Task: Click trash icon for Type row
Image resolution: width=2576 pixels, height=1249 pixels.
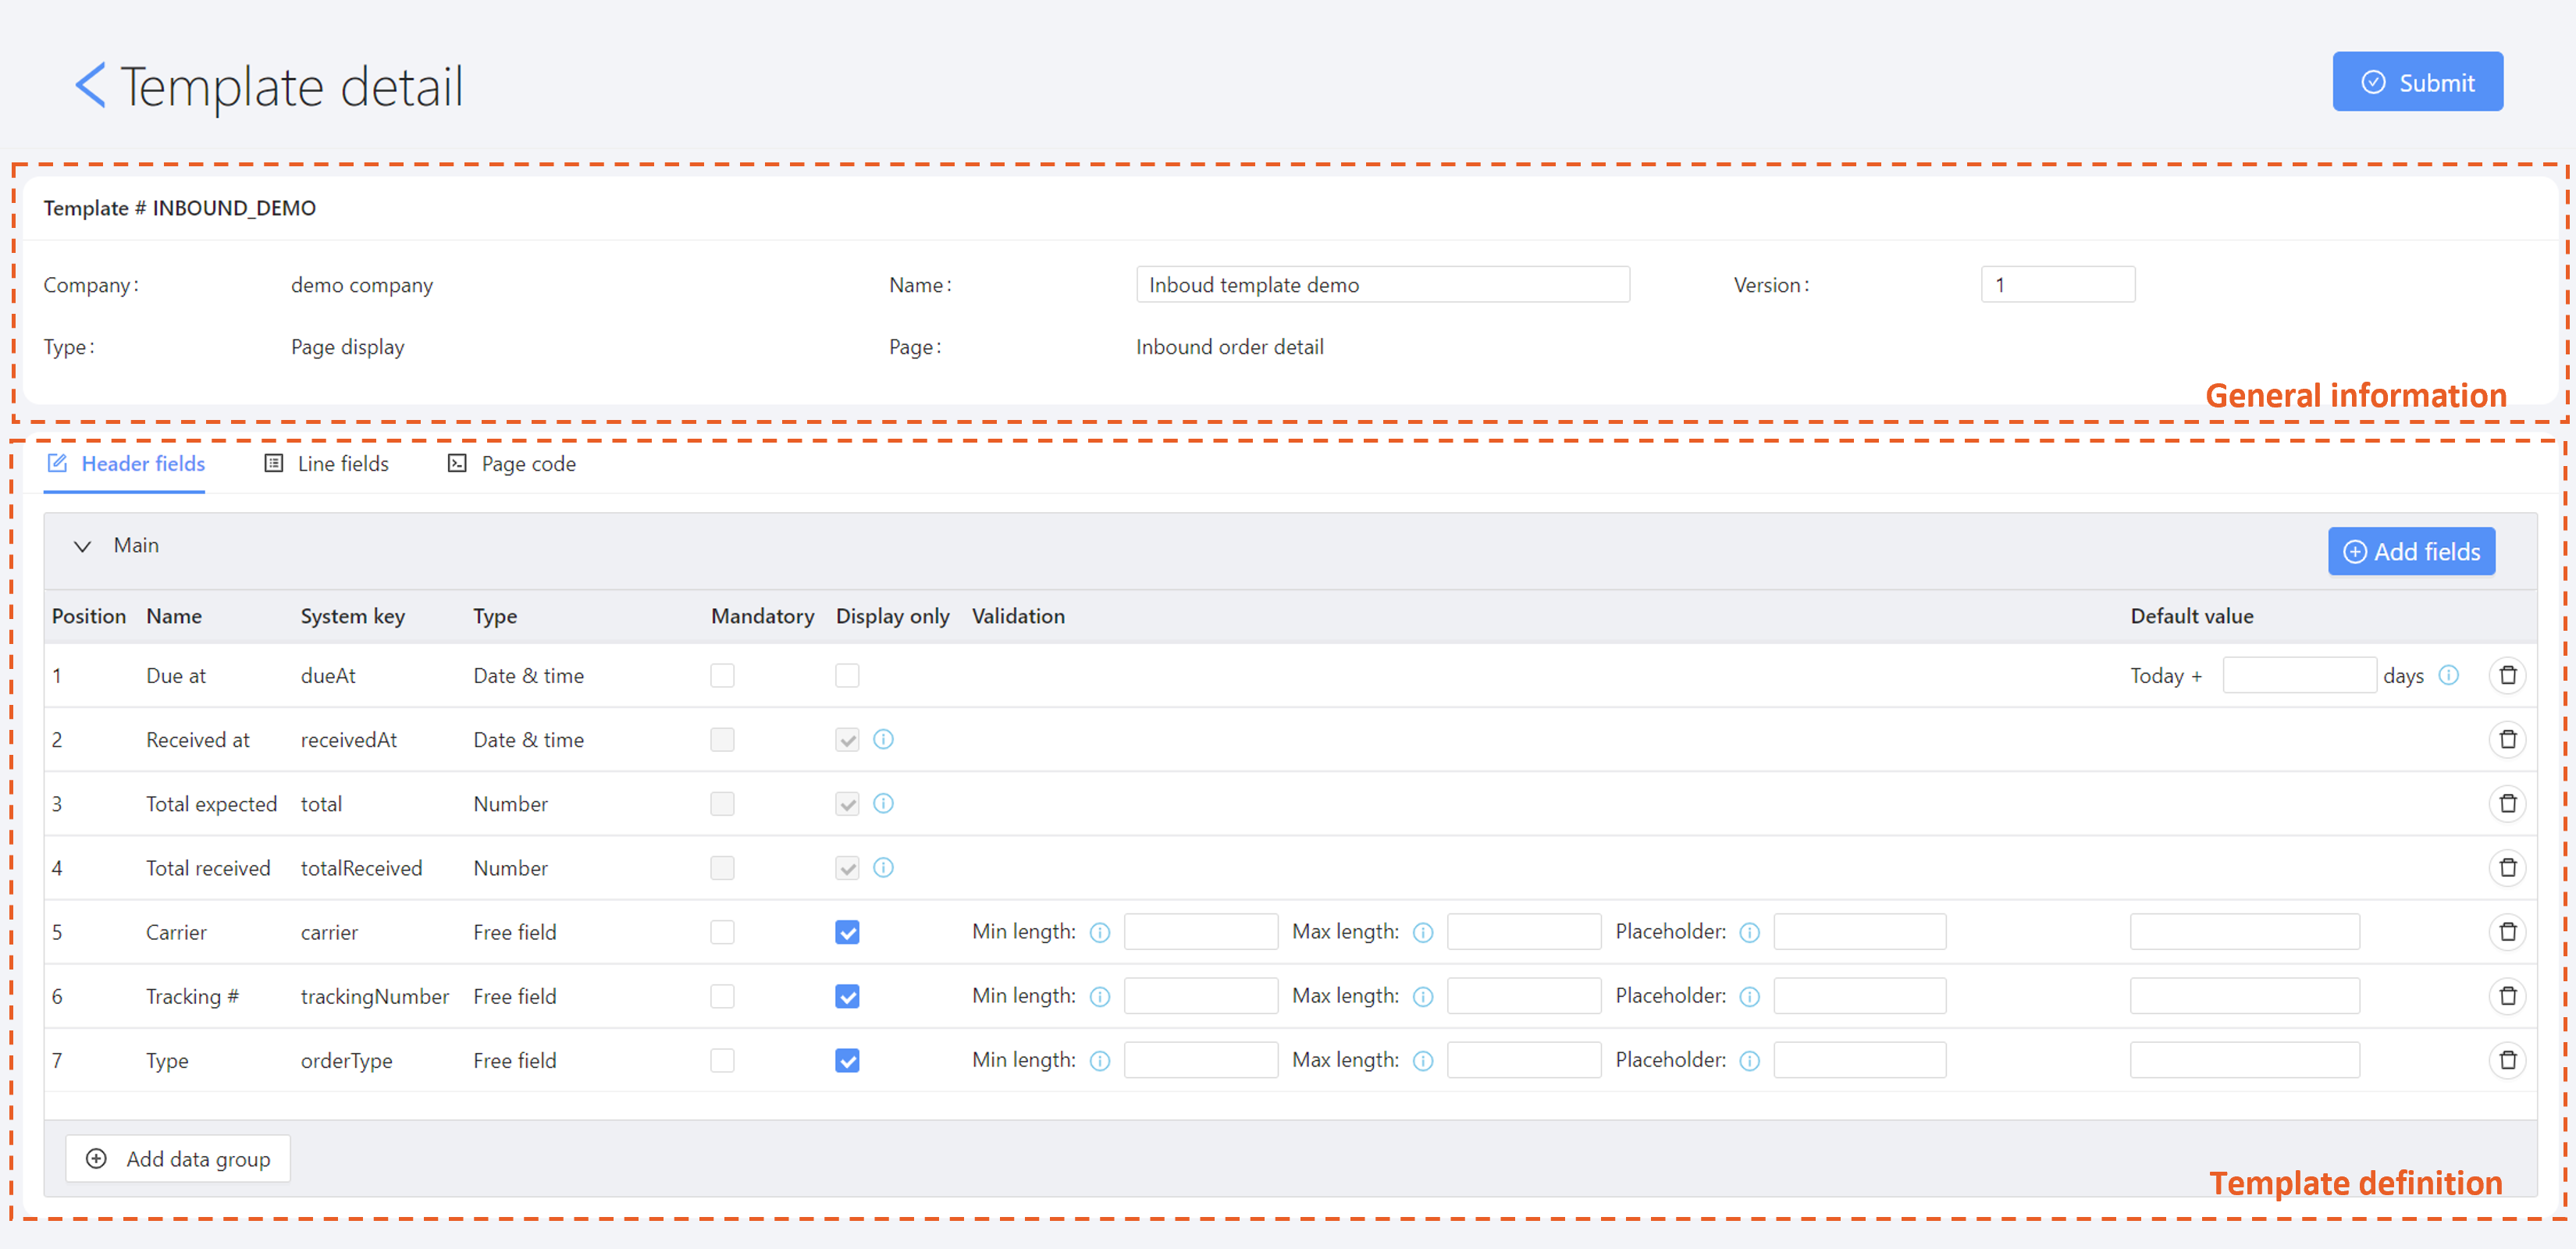Action: [x=2507, y=1060]
